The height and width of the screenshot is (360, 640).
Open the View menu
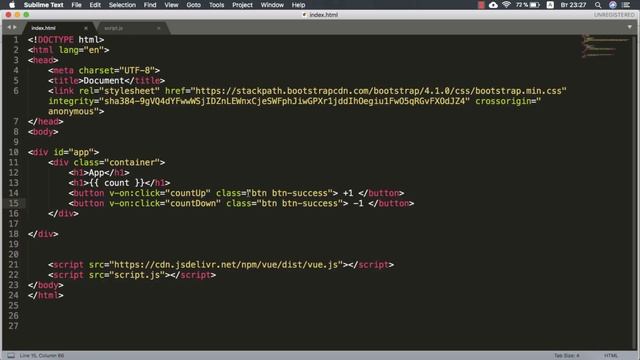tap(171, 5)
